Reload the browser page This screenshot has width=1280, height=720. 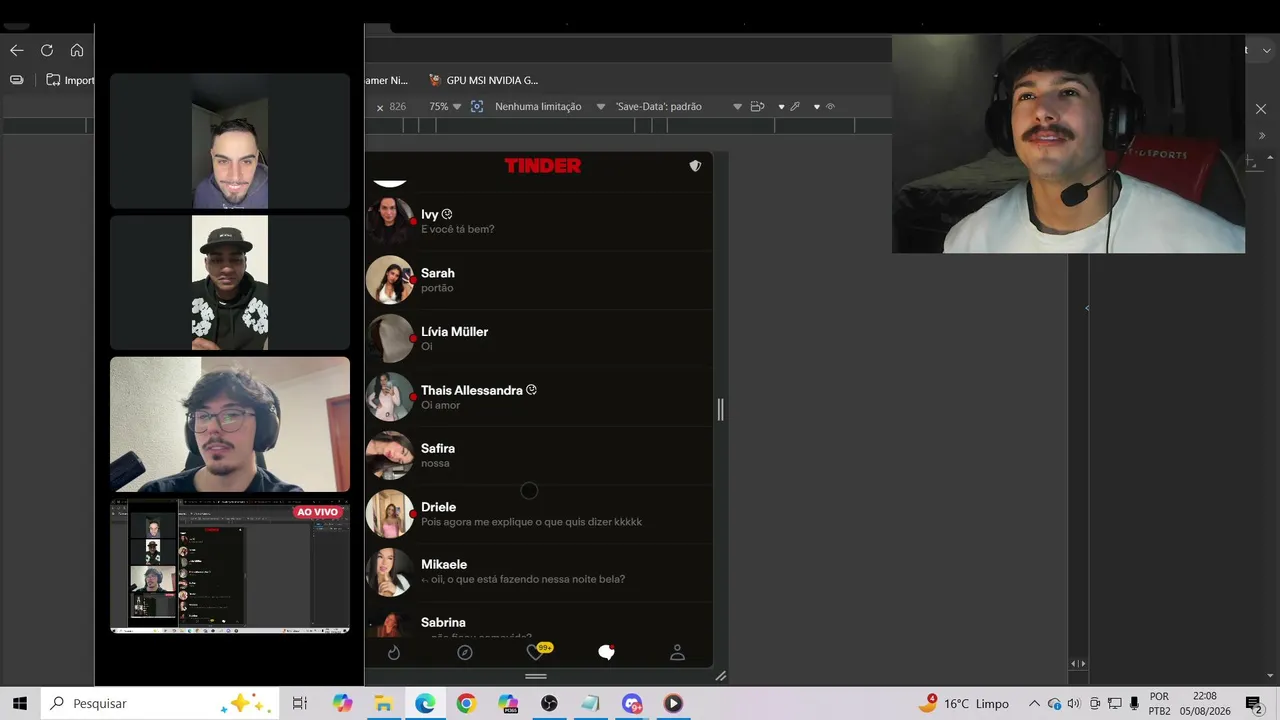tap(47, 50)
